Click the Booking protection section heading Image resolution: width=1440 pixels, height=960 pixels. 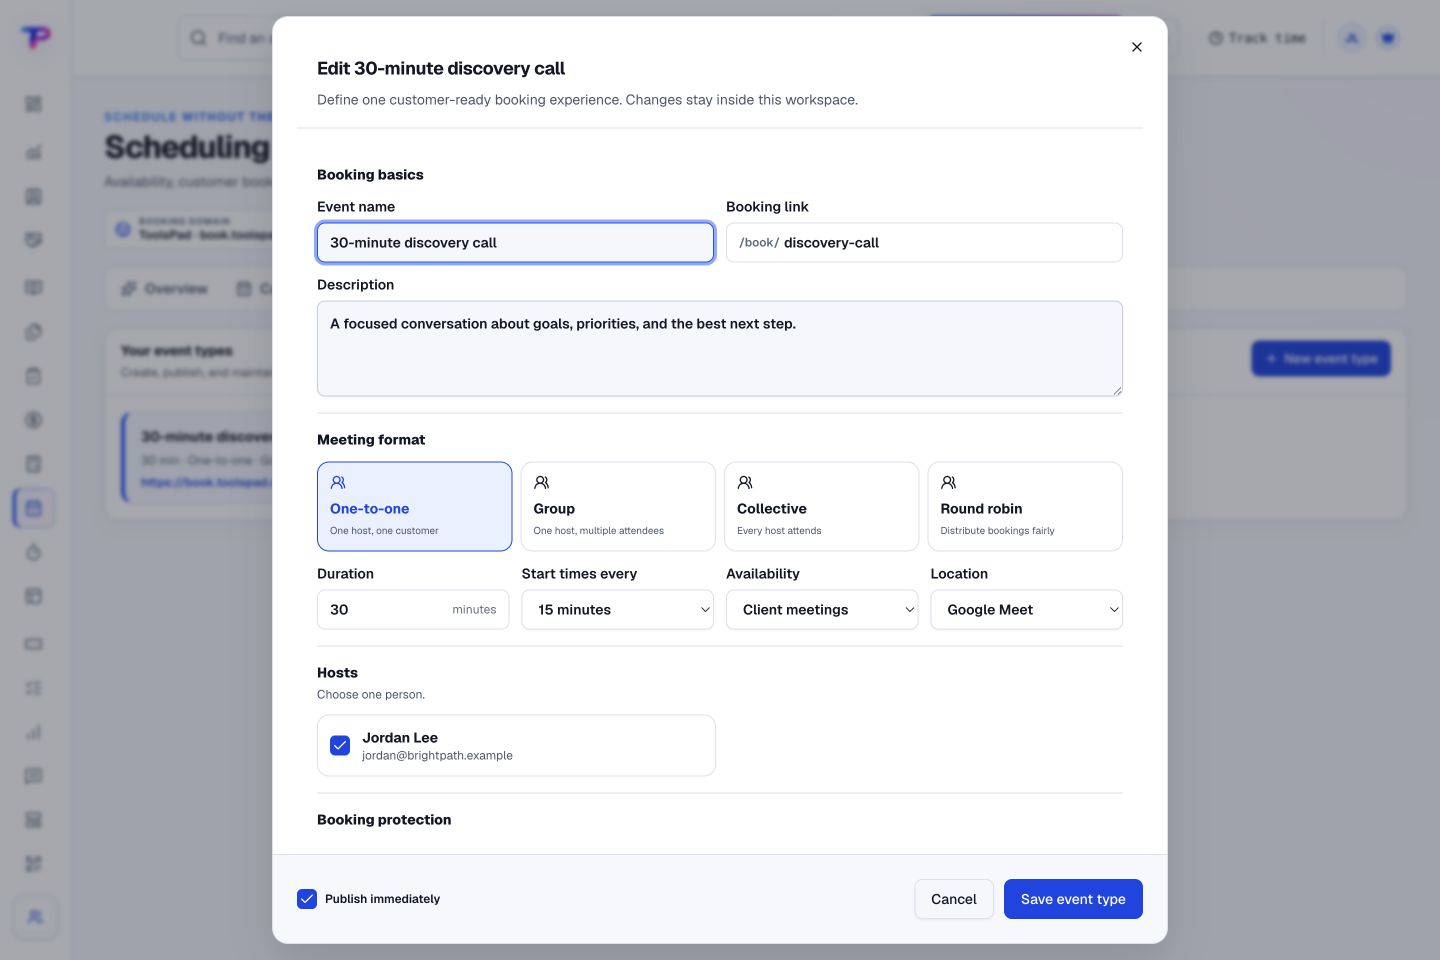pyautogui.click(x=384, y=820)
